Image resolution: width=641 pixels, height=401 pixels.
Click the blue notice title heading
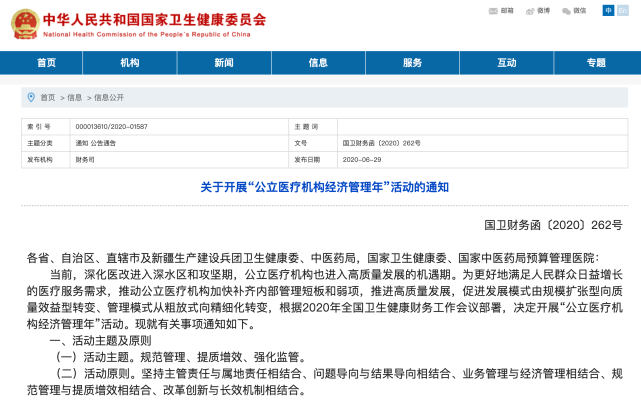320,187
